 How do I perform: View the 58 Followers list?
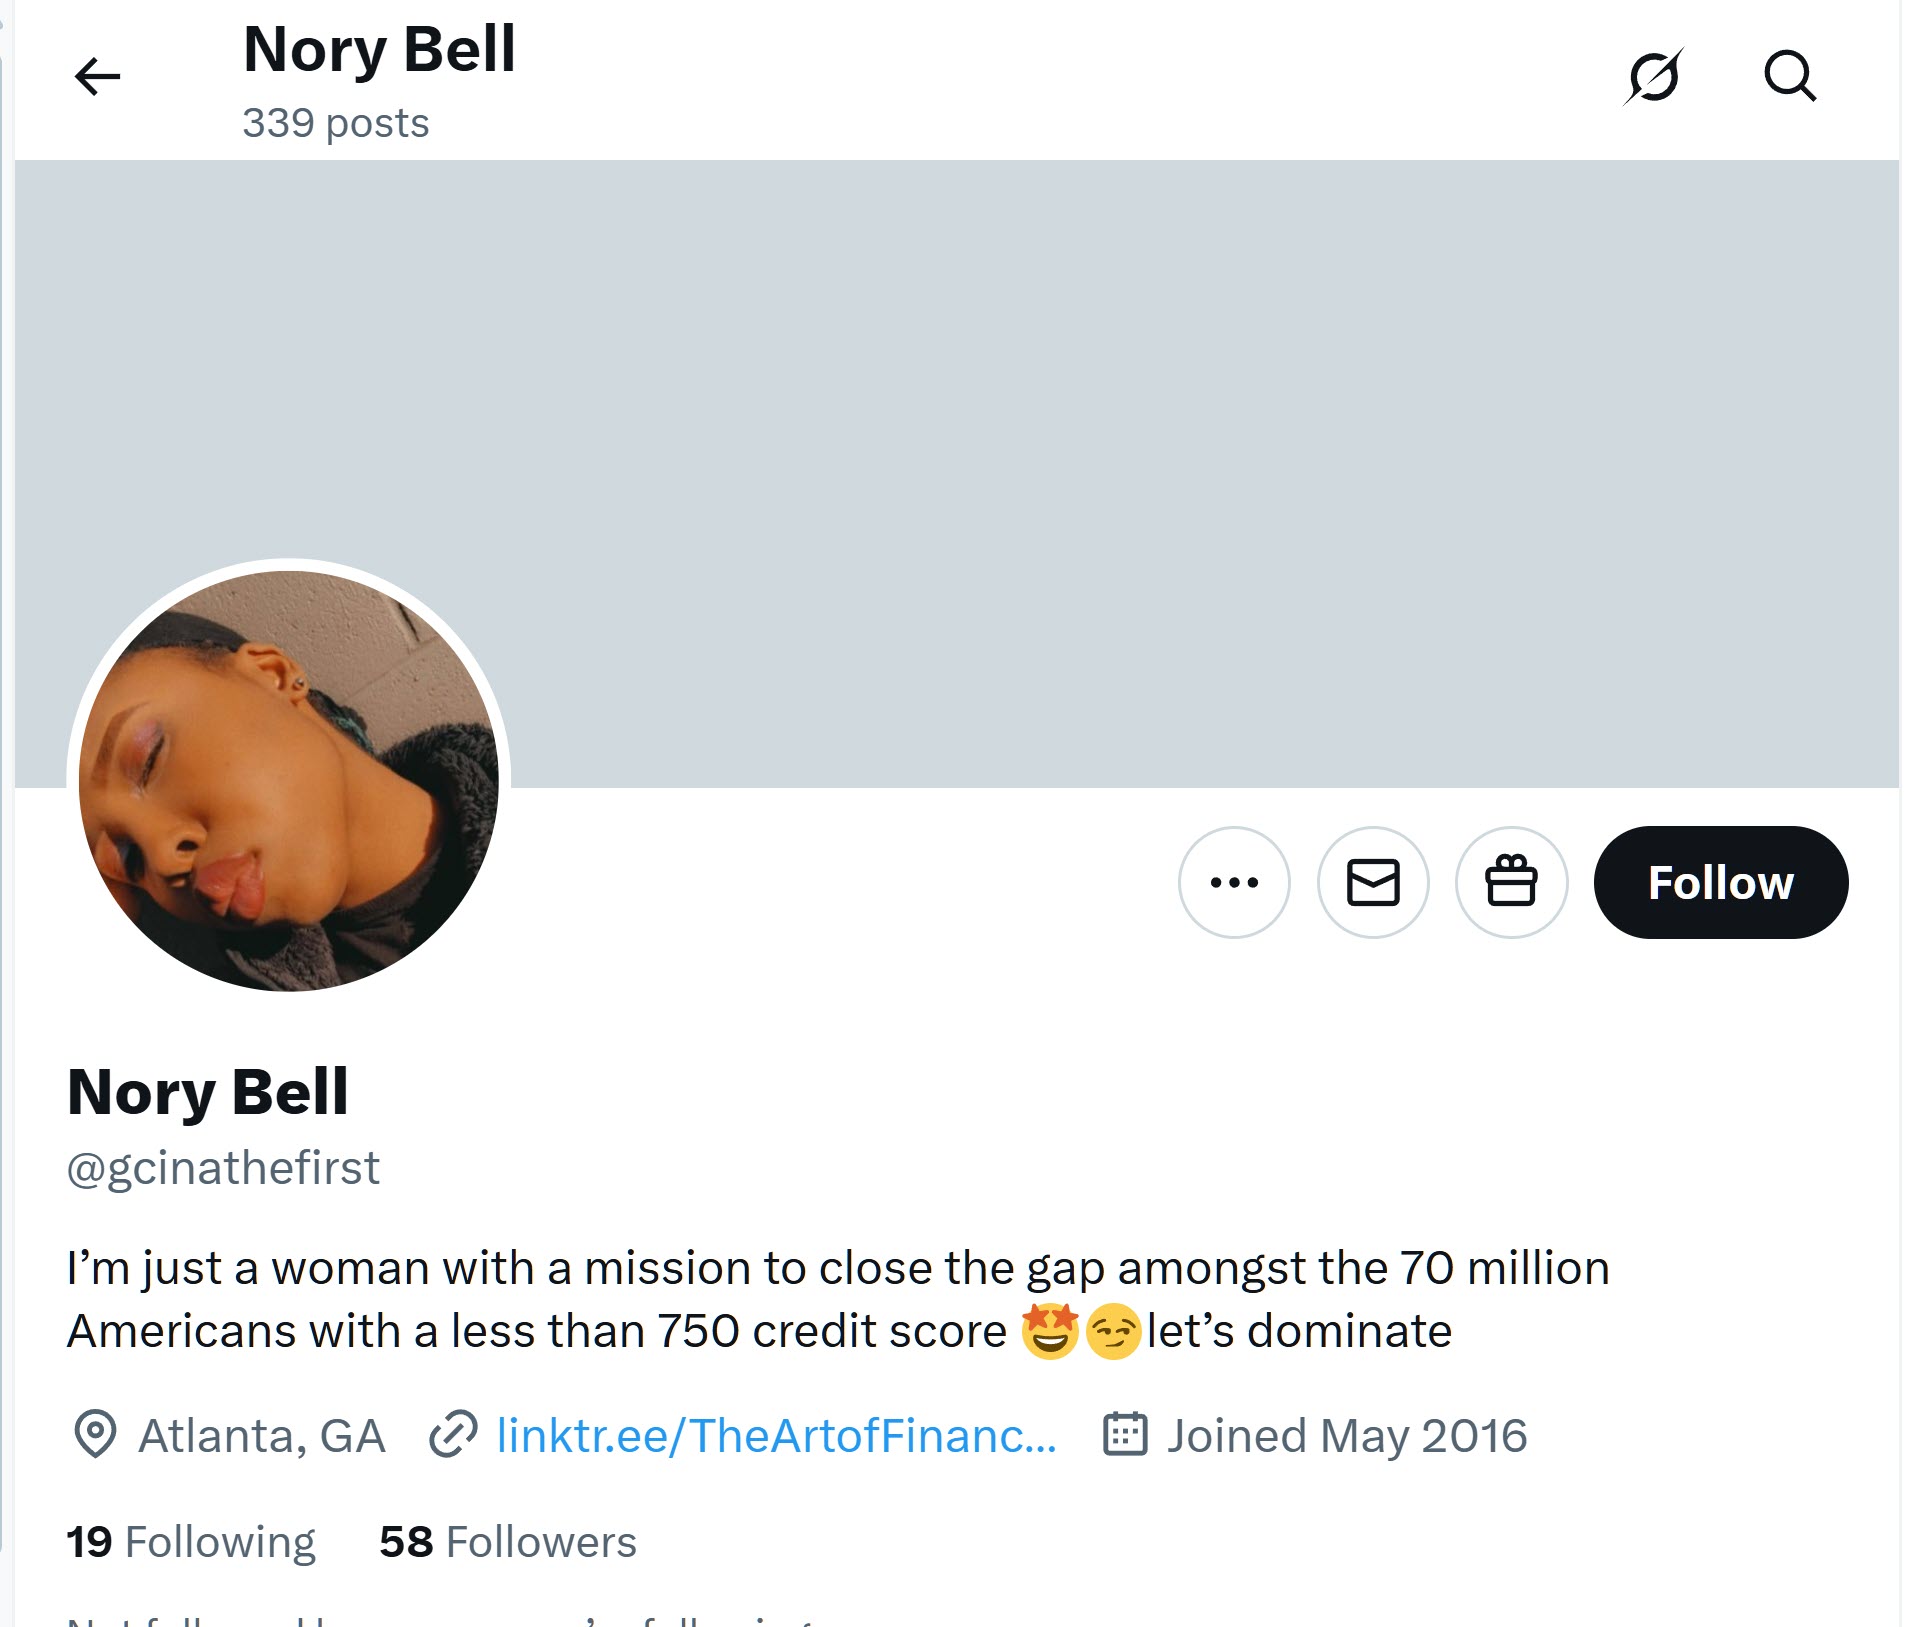pos(508,1542)
